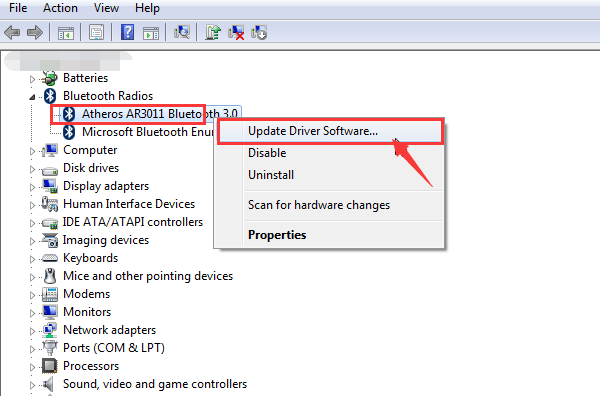Click the Imaging devices camera icon
600x396 pixels.
tap(50, 240)
